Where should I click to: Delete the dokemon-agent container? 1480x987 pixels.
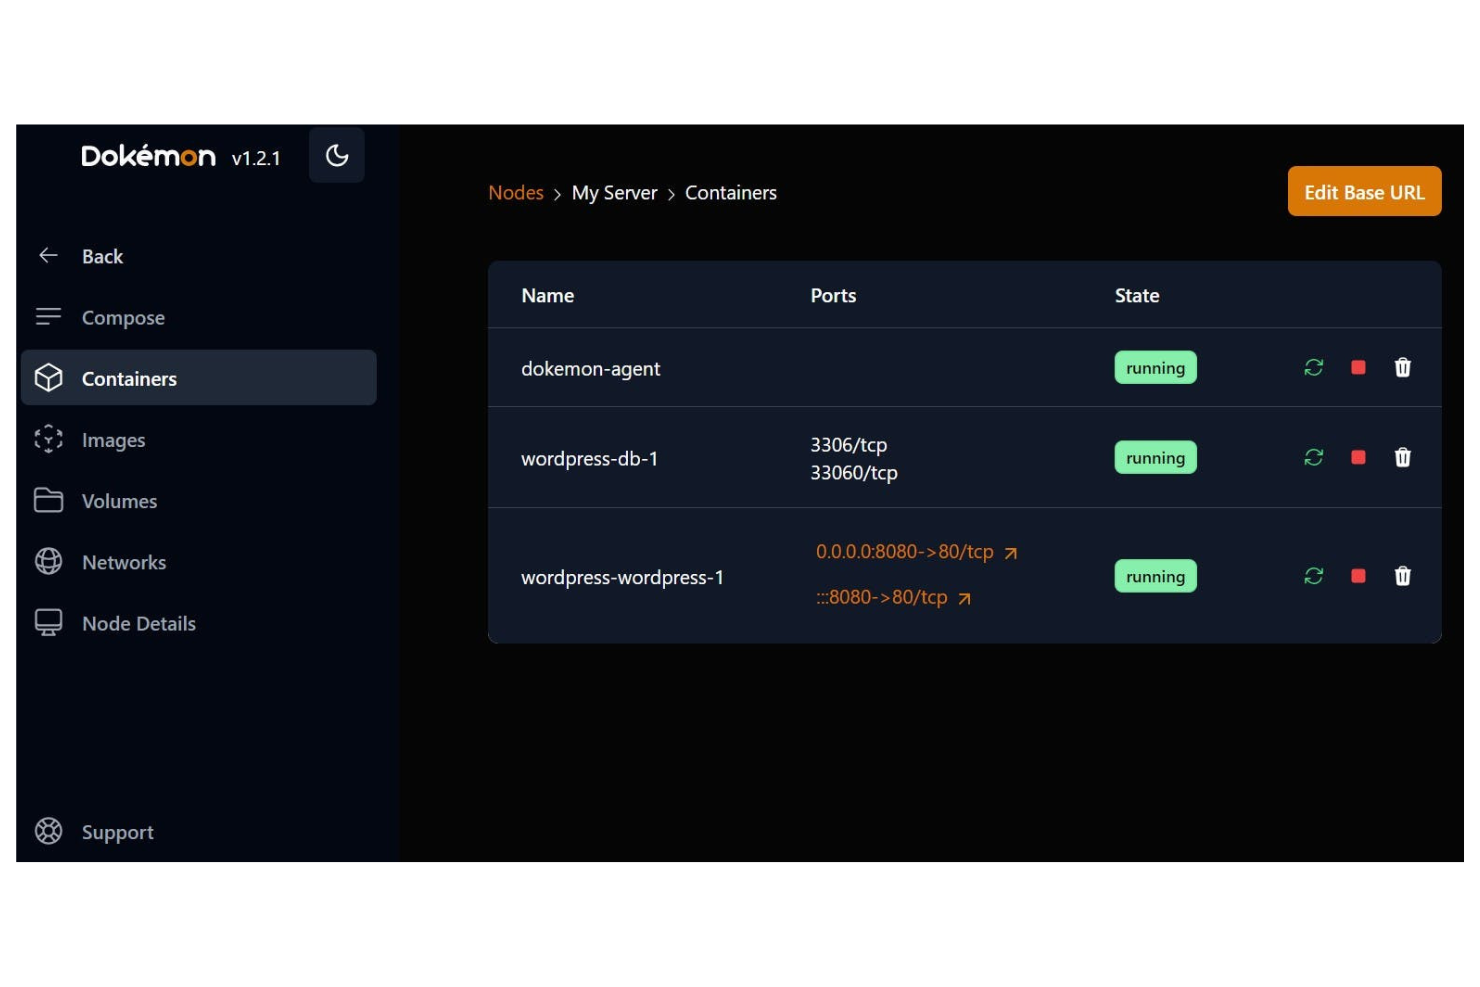(1402, 368)
